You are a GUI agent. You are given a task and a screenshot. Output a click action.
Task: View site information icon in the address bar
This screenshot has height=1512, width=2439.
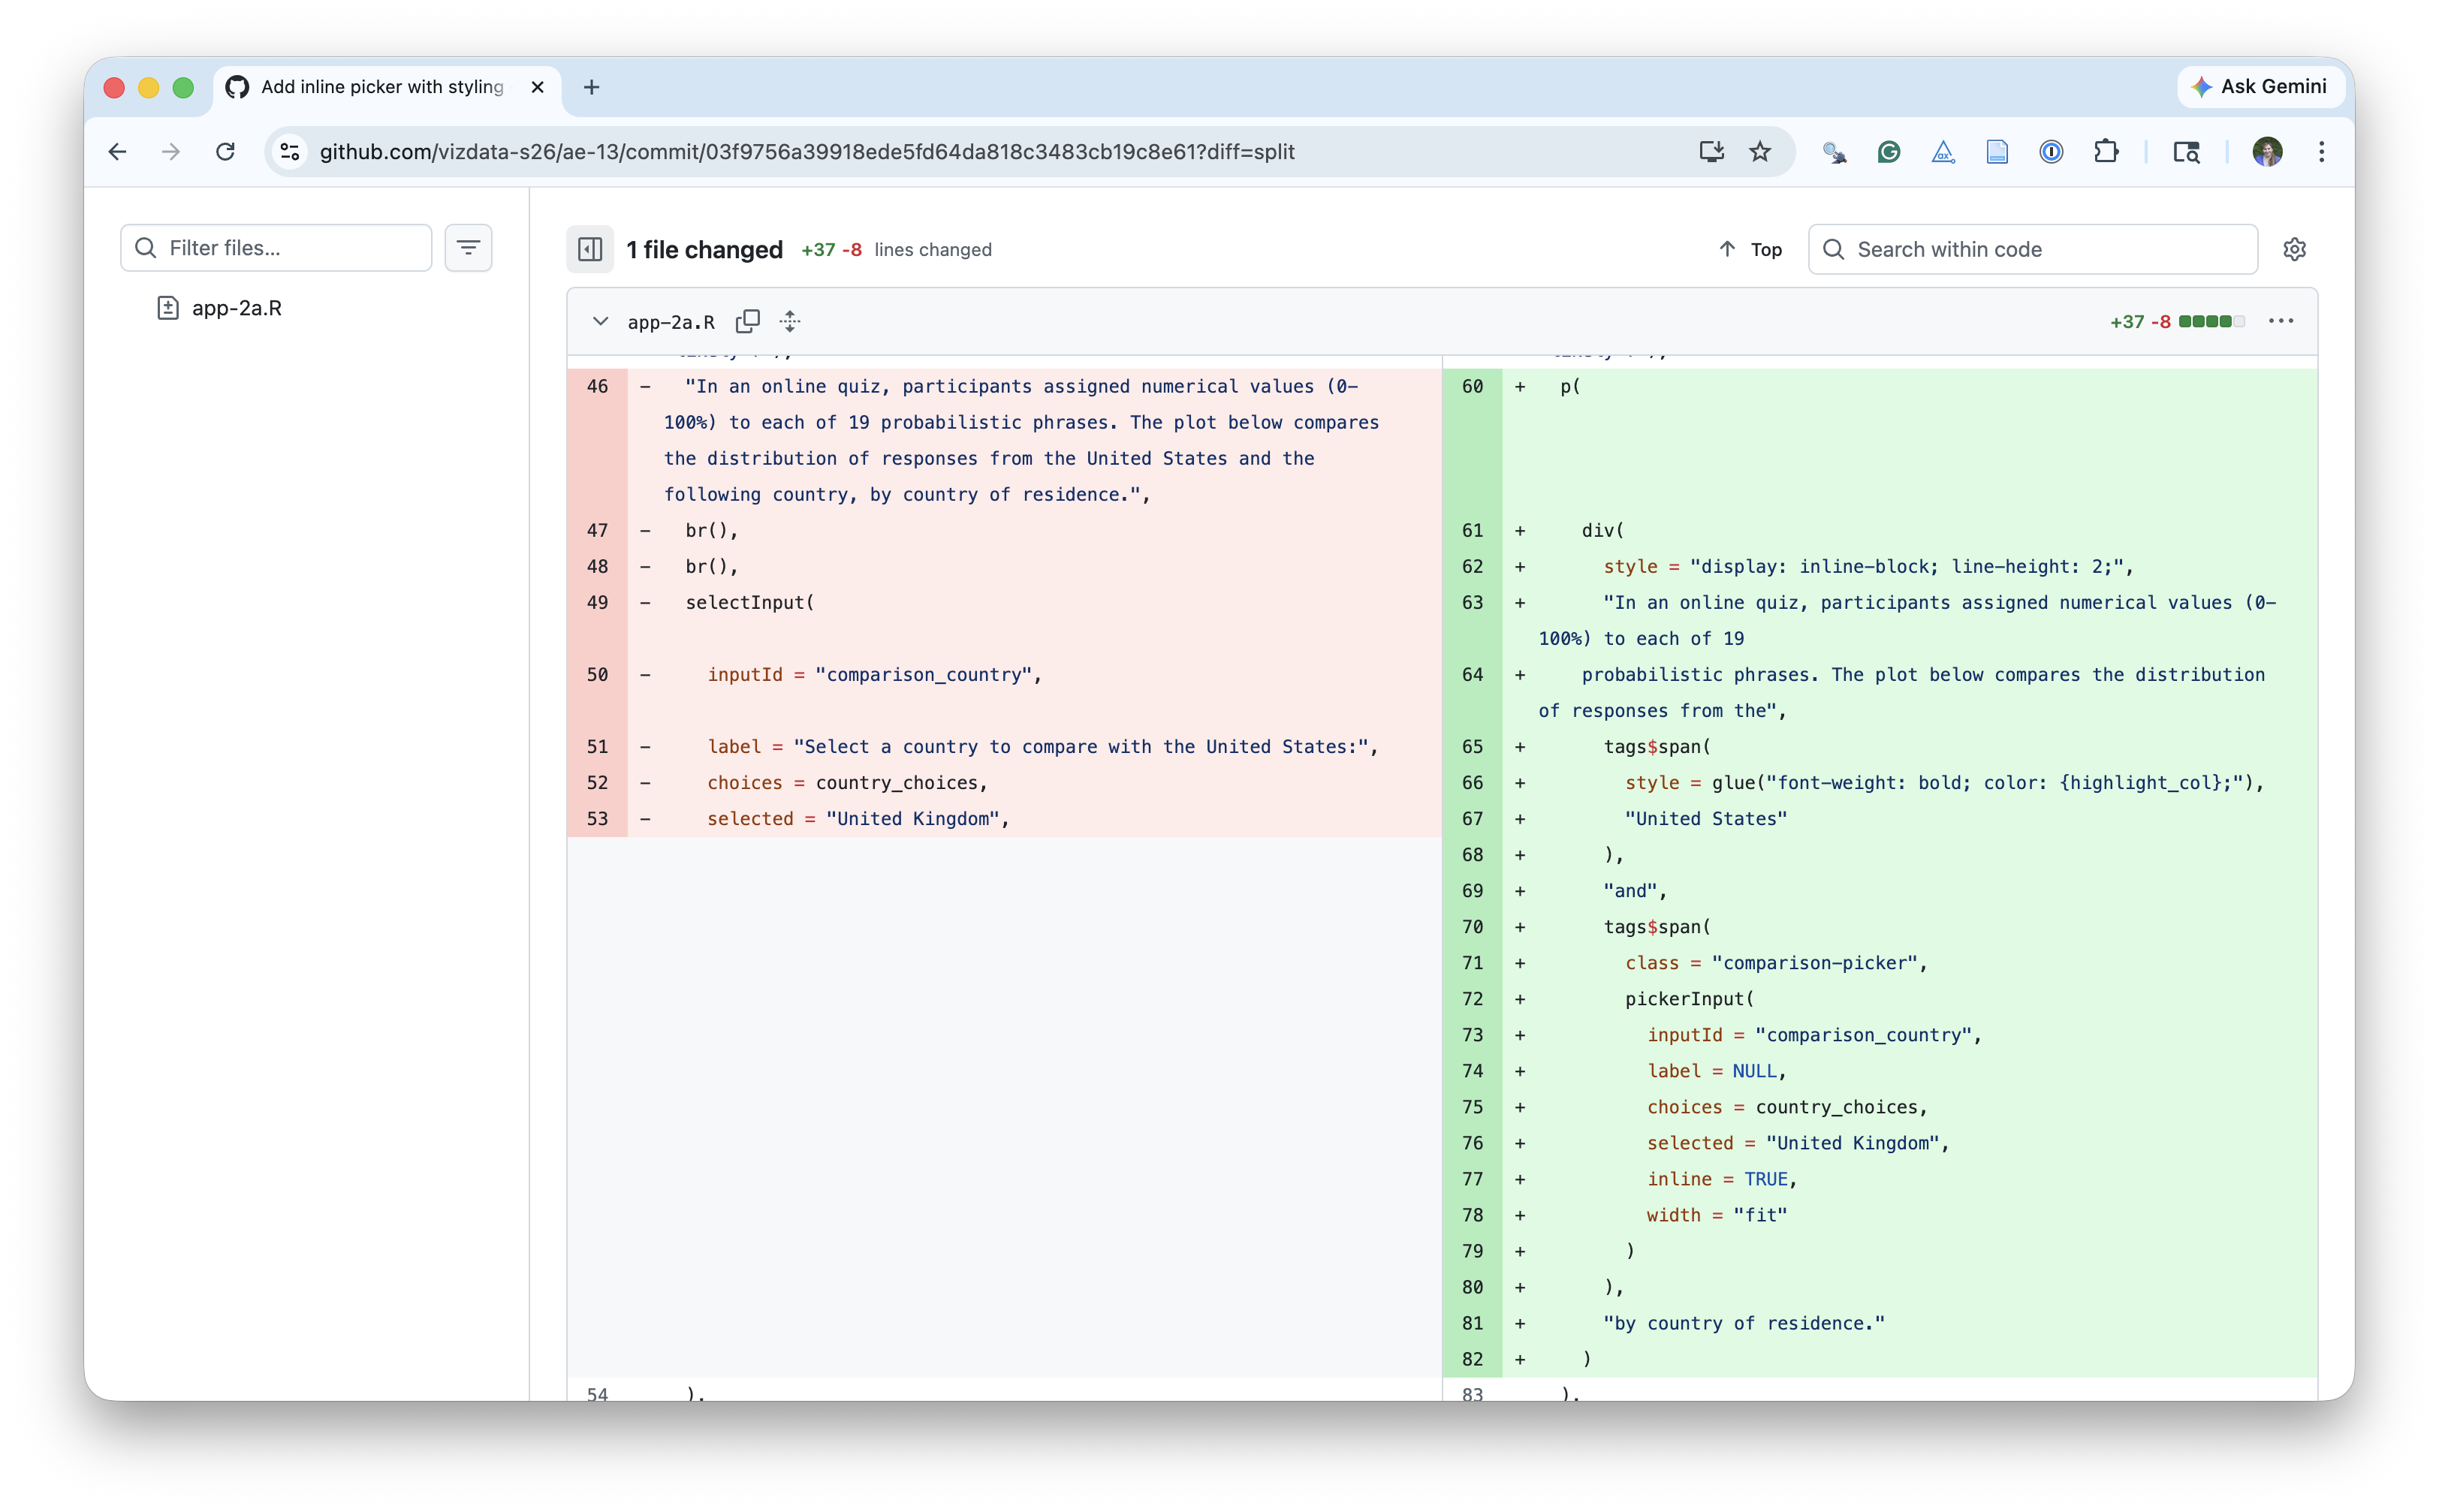pyautogui.click(x=290, y=152)
